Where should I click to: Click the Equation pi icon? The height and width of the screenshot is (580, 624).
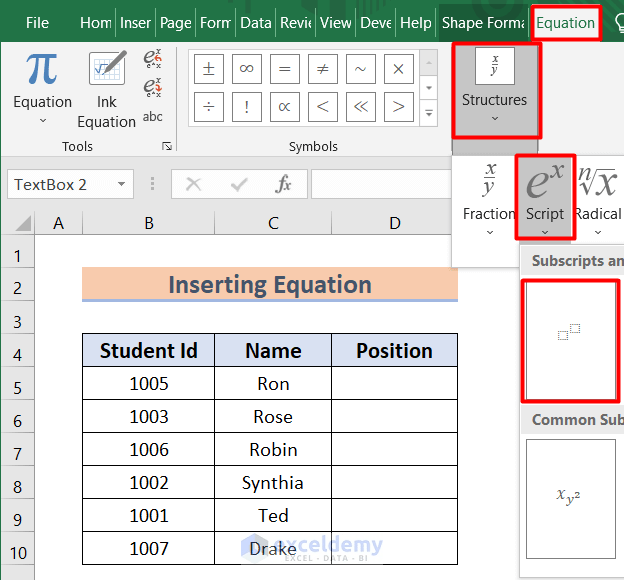(42, 69)
